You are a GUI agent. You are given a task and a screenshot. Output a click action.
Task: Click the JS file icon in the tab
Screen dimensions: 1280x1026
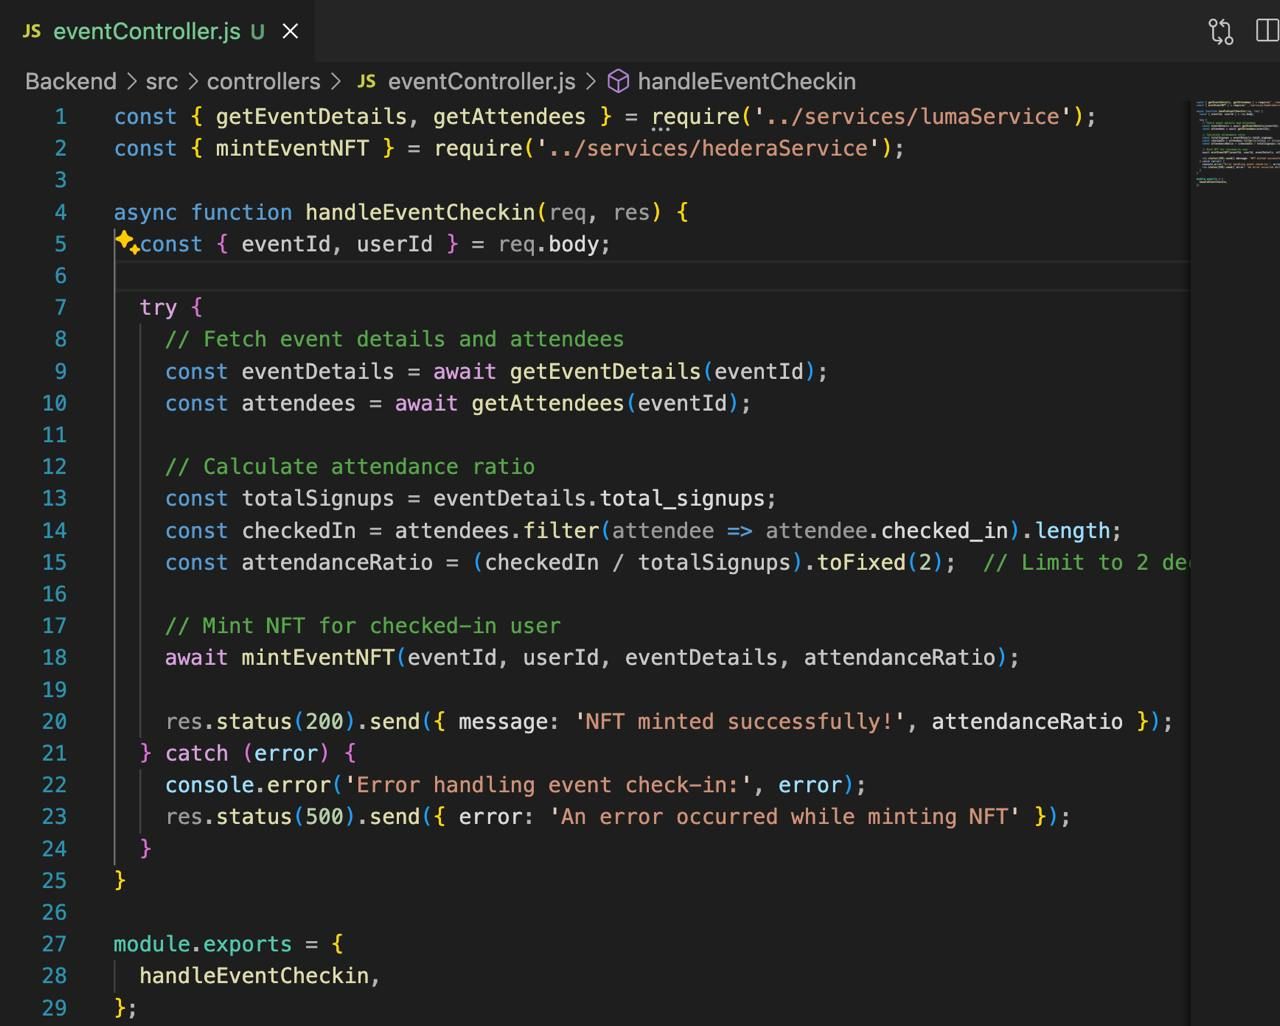click(32, 31)
